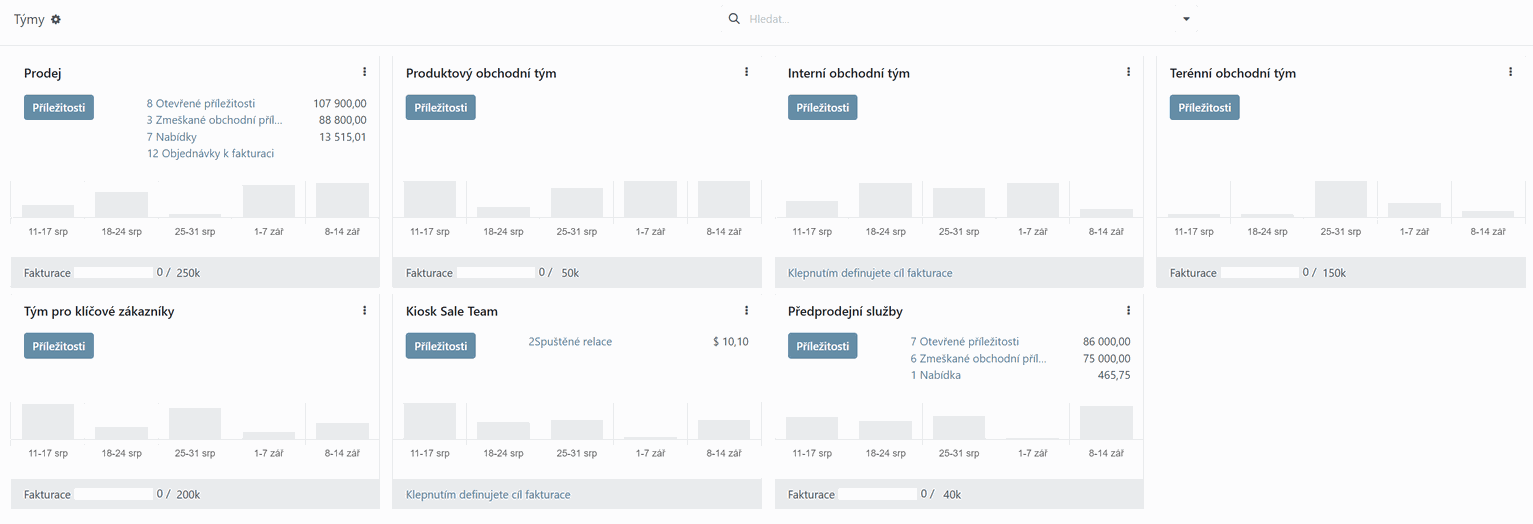1533x524 pixels.
Task: Open Interní obchodní tým kebab menu
Action: point(1128,72)
